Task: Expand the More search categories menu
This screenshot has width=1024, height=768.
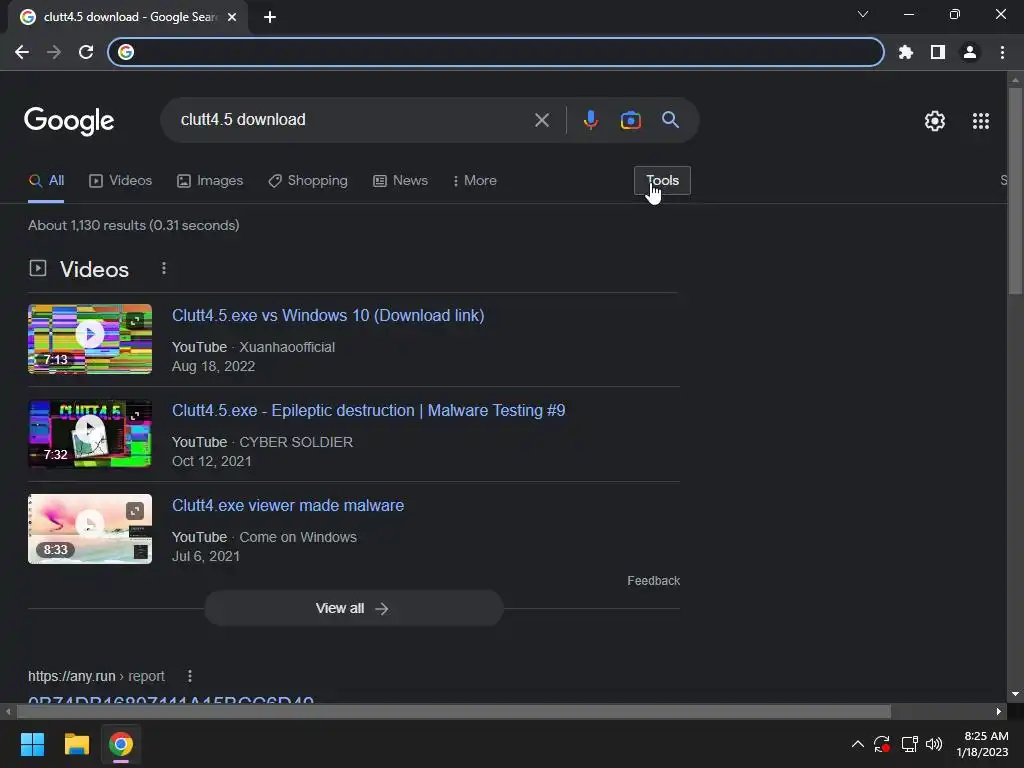Action: pos(475,181)
